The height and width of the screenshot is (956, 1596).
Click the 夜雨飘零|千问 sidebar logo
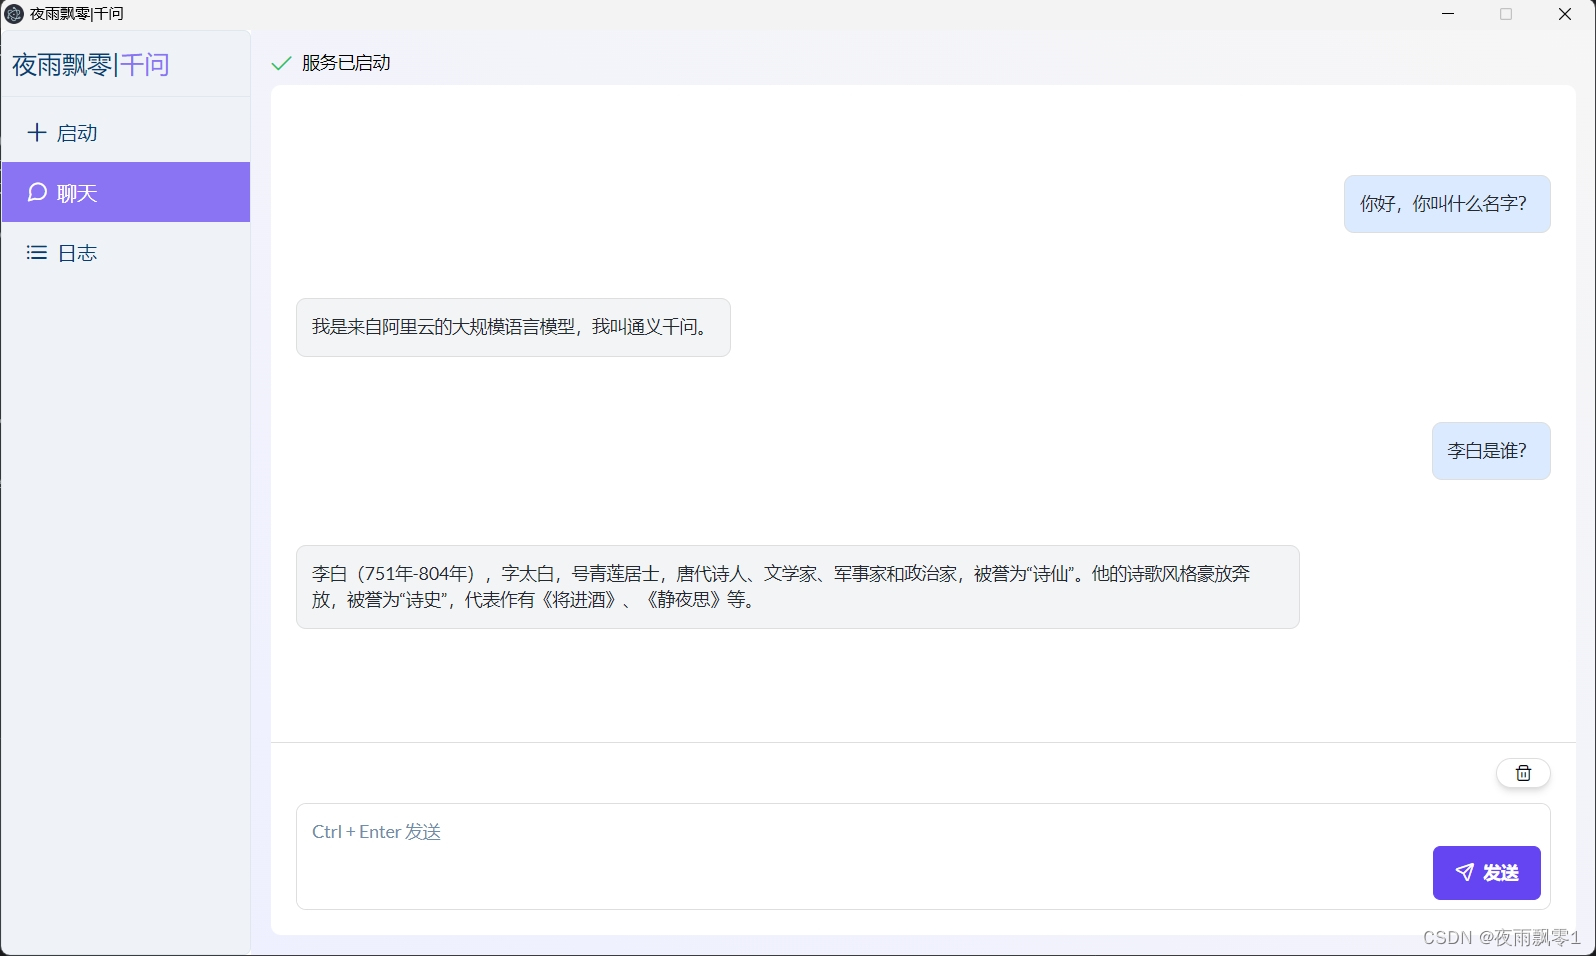[91, 65]
